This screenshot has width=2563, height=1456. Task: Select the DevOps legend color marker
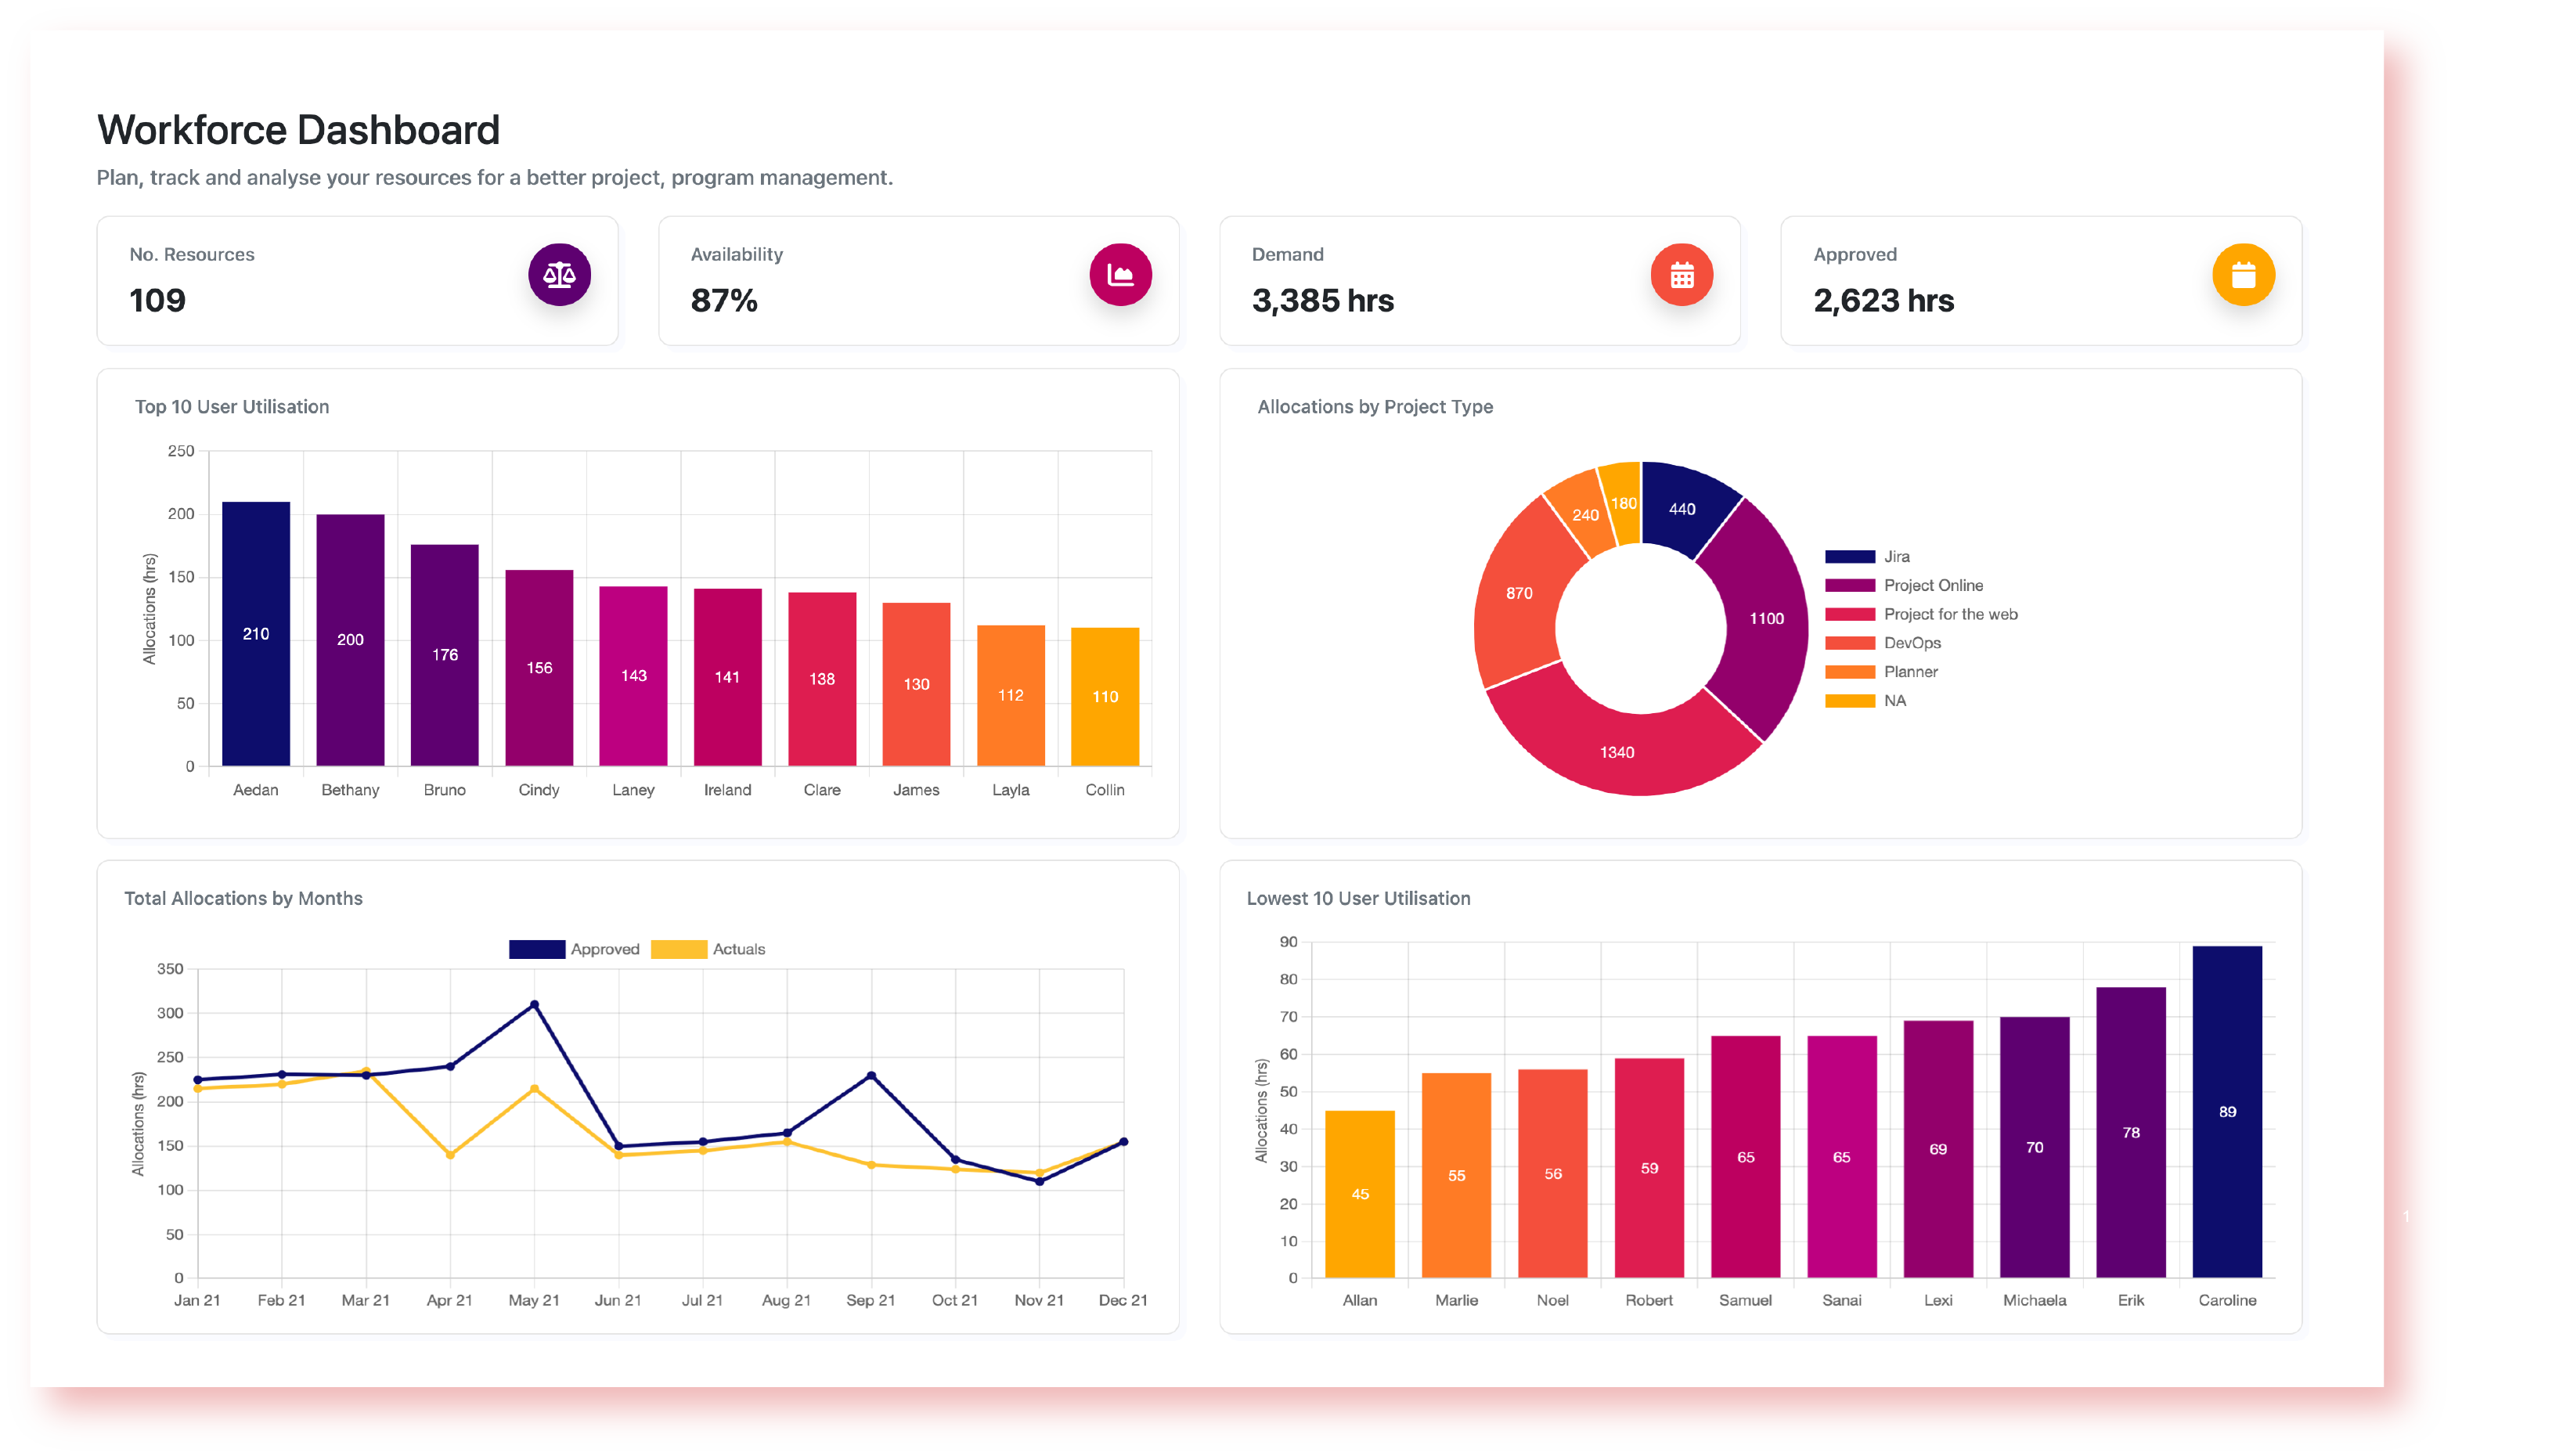(1849, 643)
